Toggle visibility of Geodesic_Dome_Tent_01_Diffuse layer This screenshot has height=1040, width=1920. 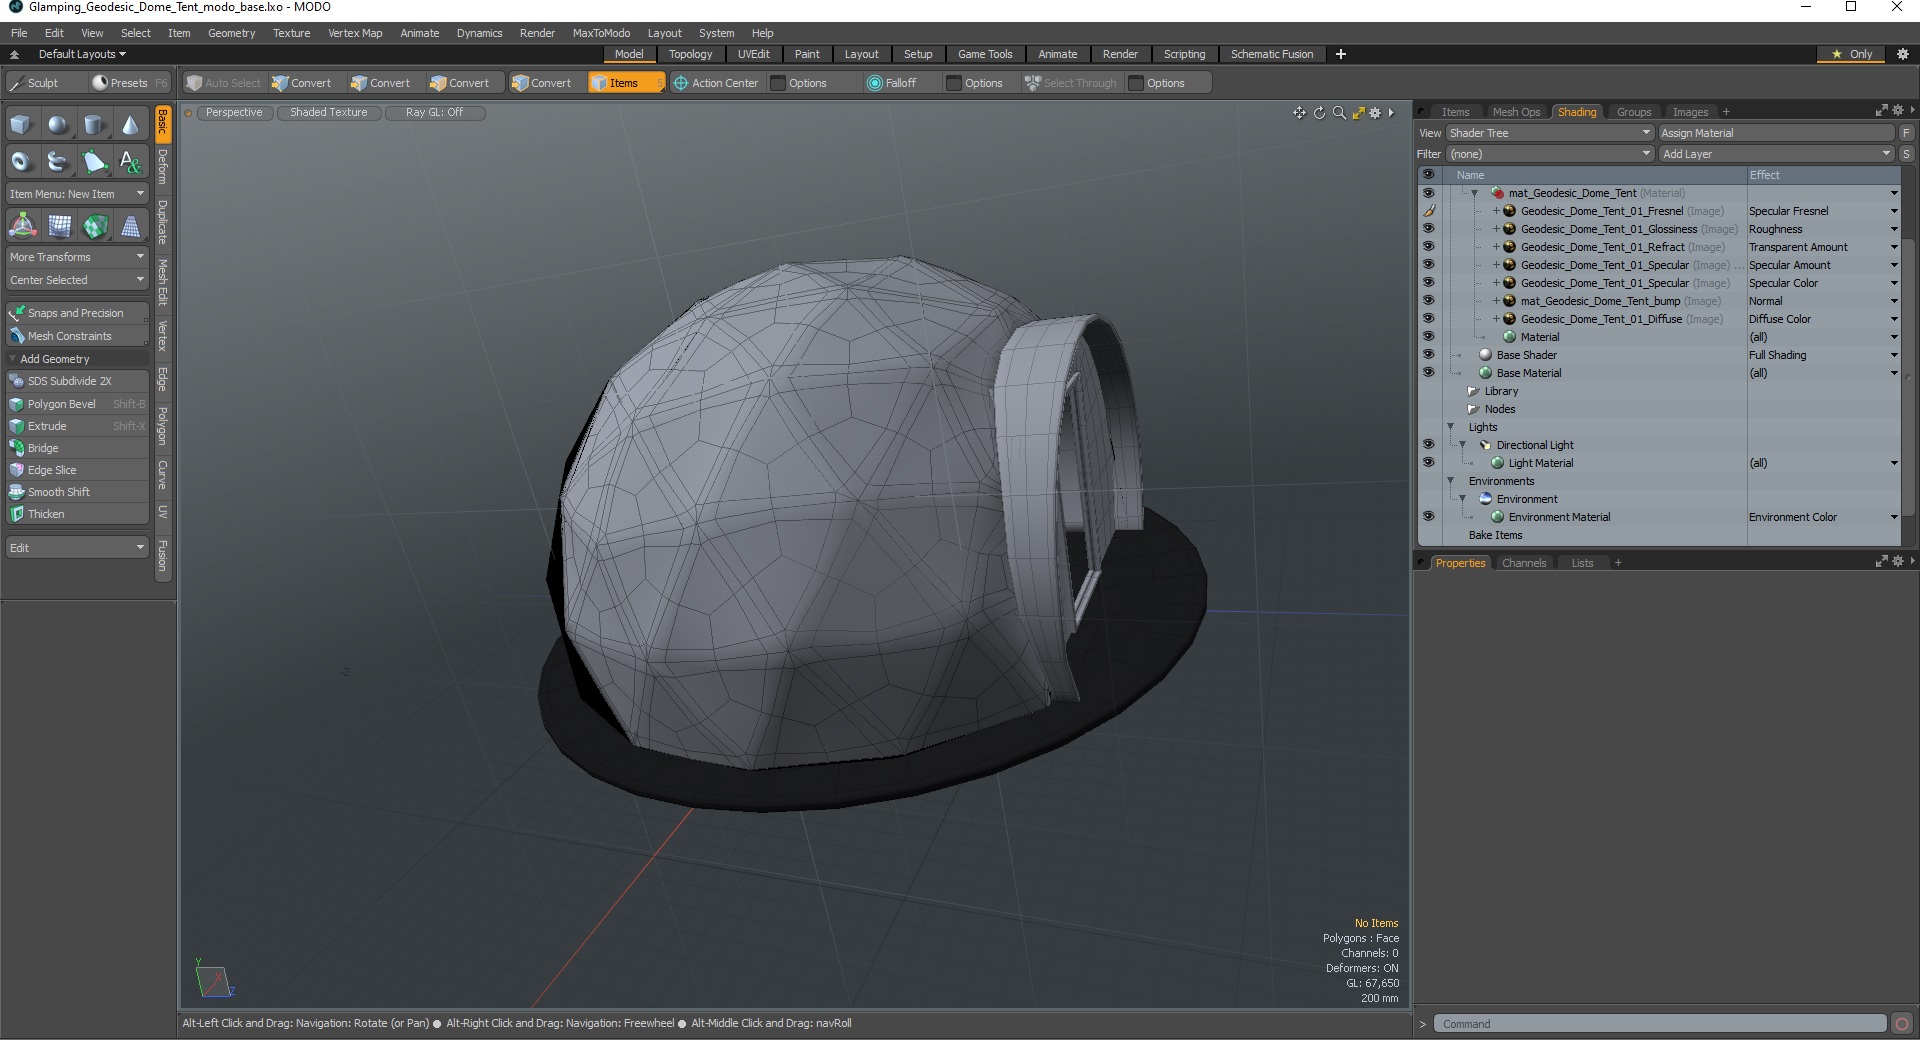coord(1428,319)
